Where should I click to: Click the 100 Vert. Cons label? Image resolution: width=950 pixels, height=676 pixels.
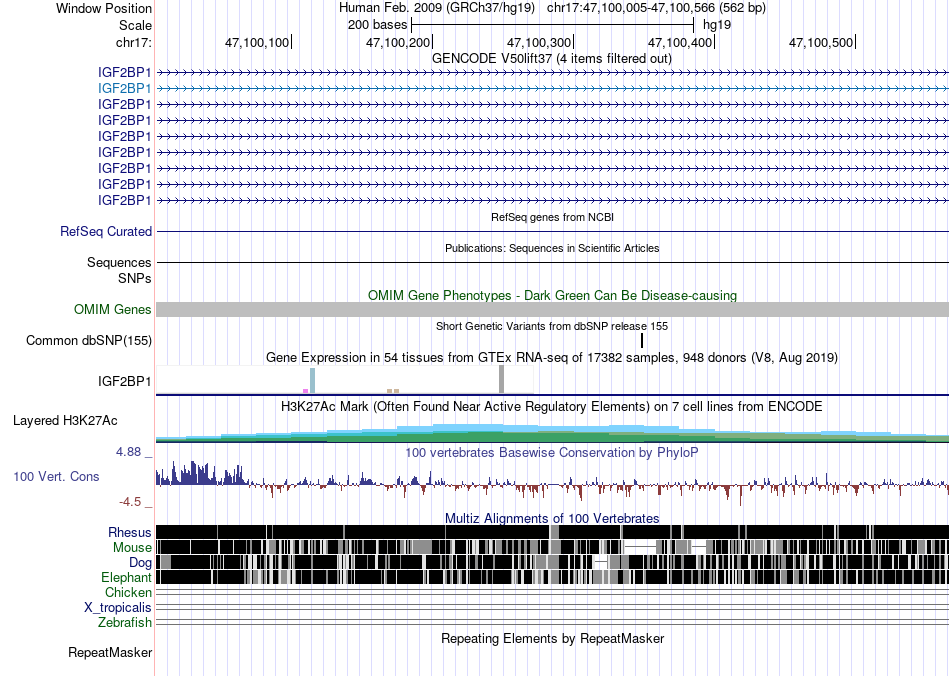coord(56,477)
